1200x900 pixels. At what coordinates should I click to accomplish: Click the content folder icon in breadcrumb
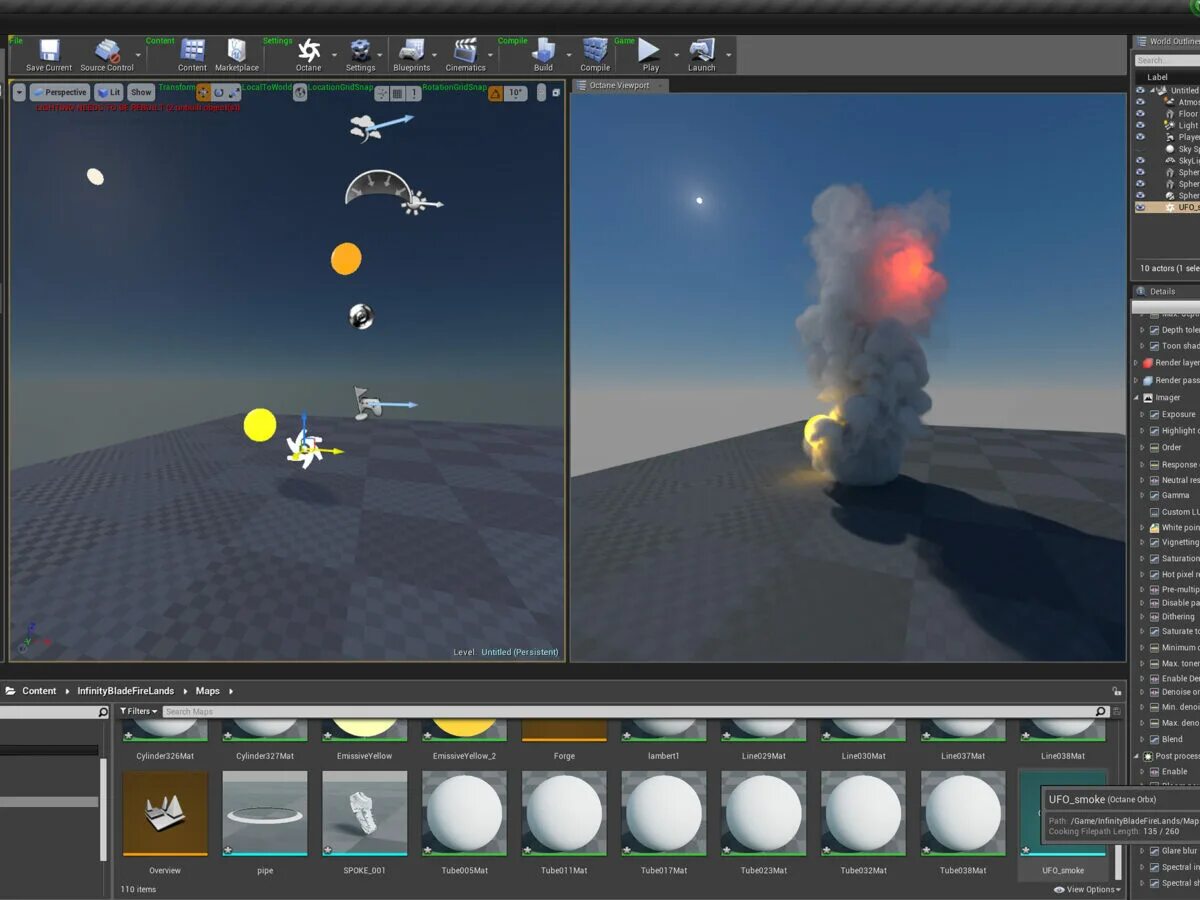[10, 691]
